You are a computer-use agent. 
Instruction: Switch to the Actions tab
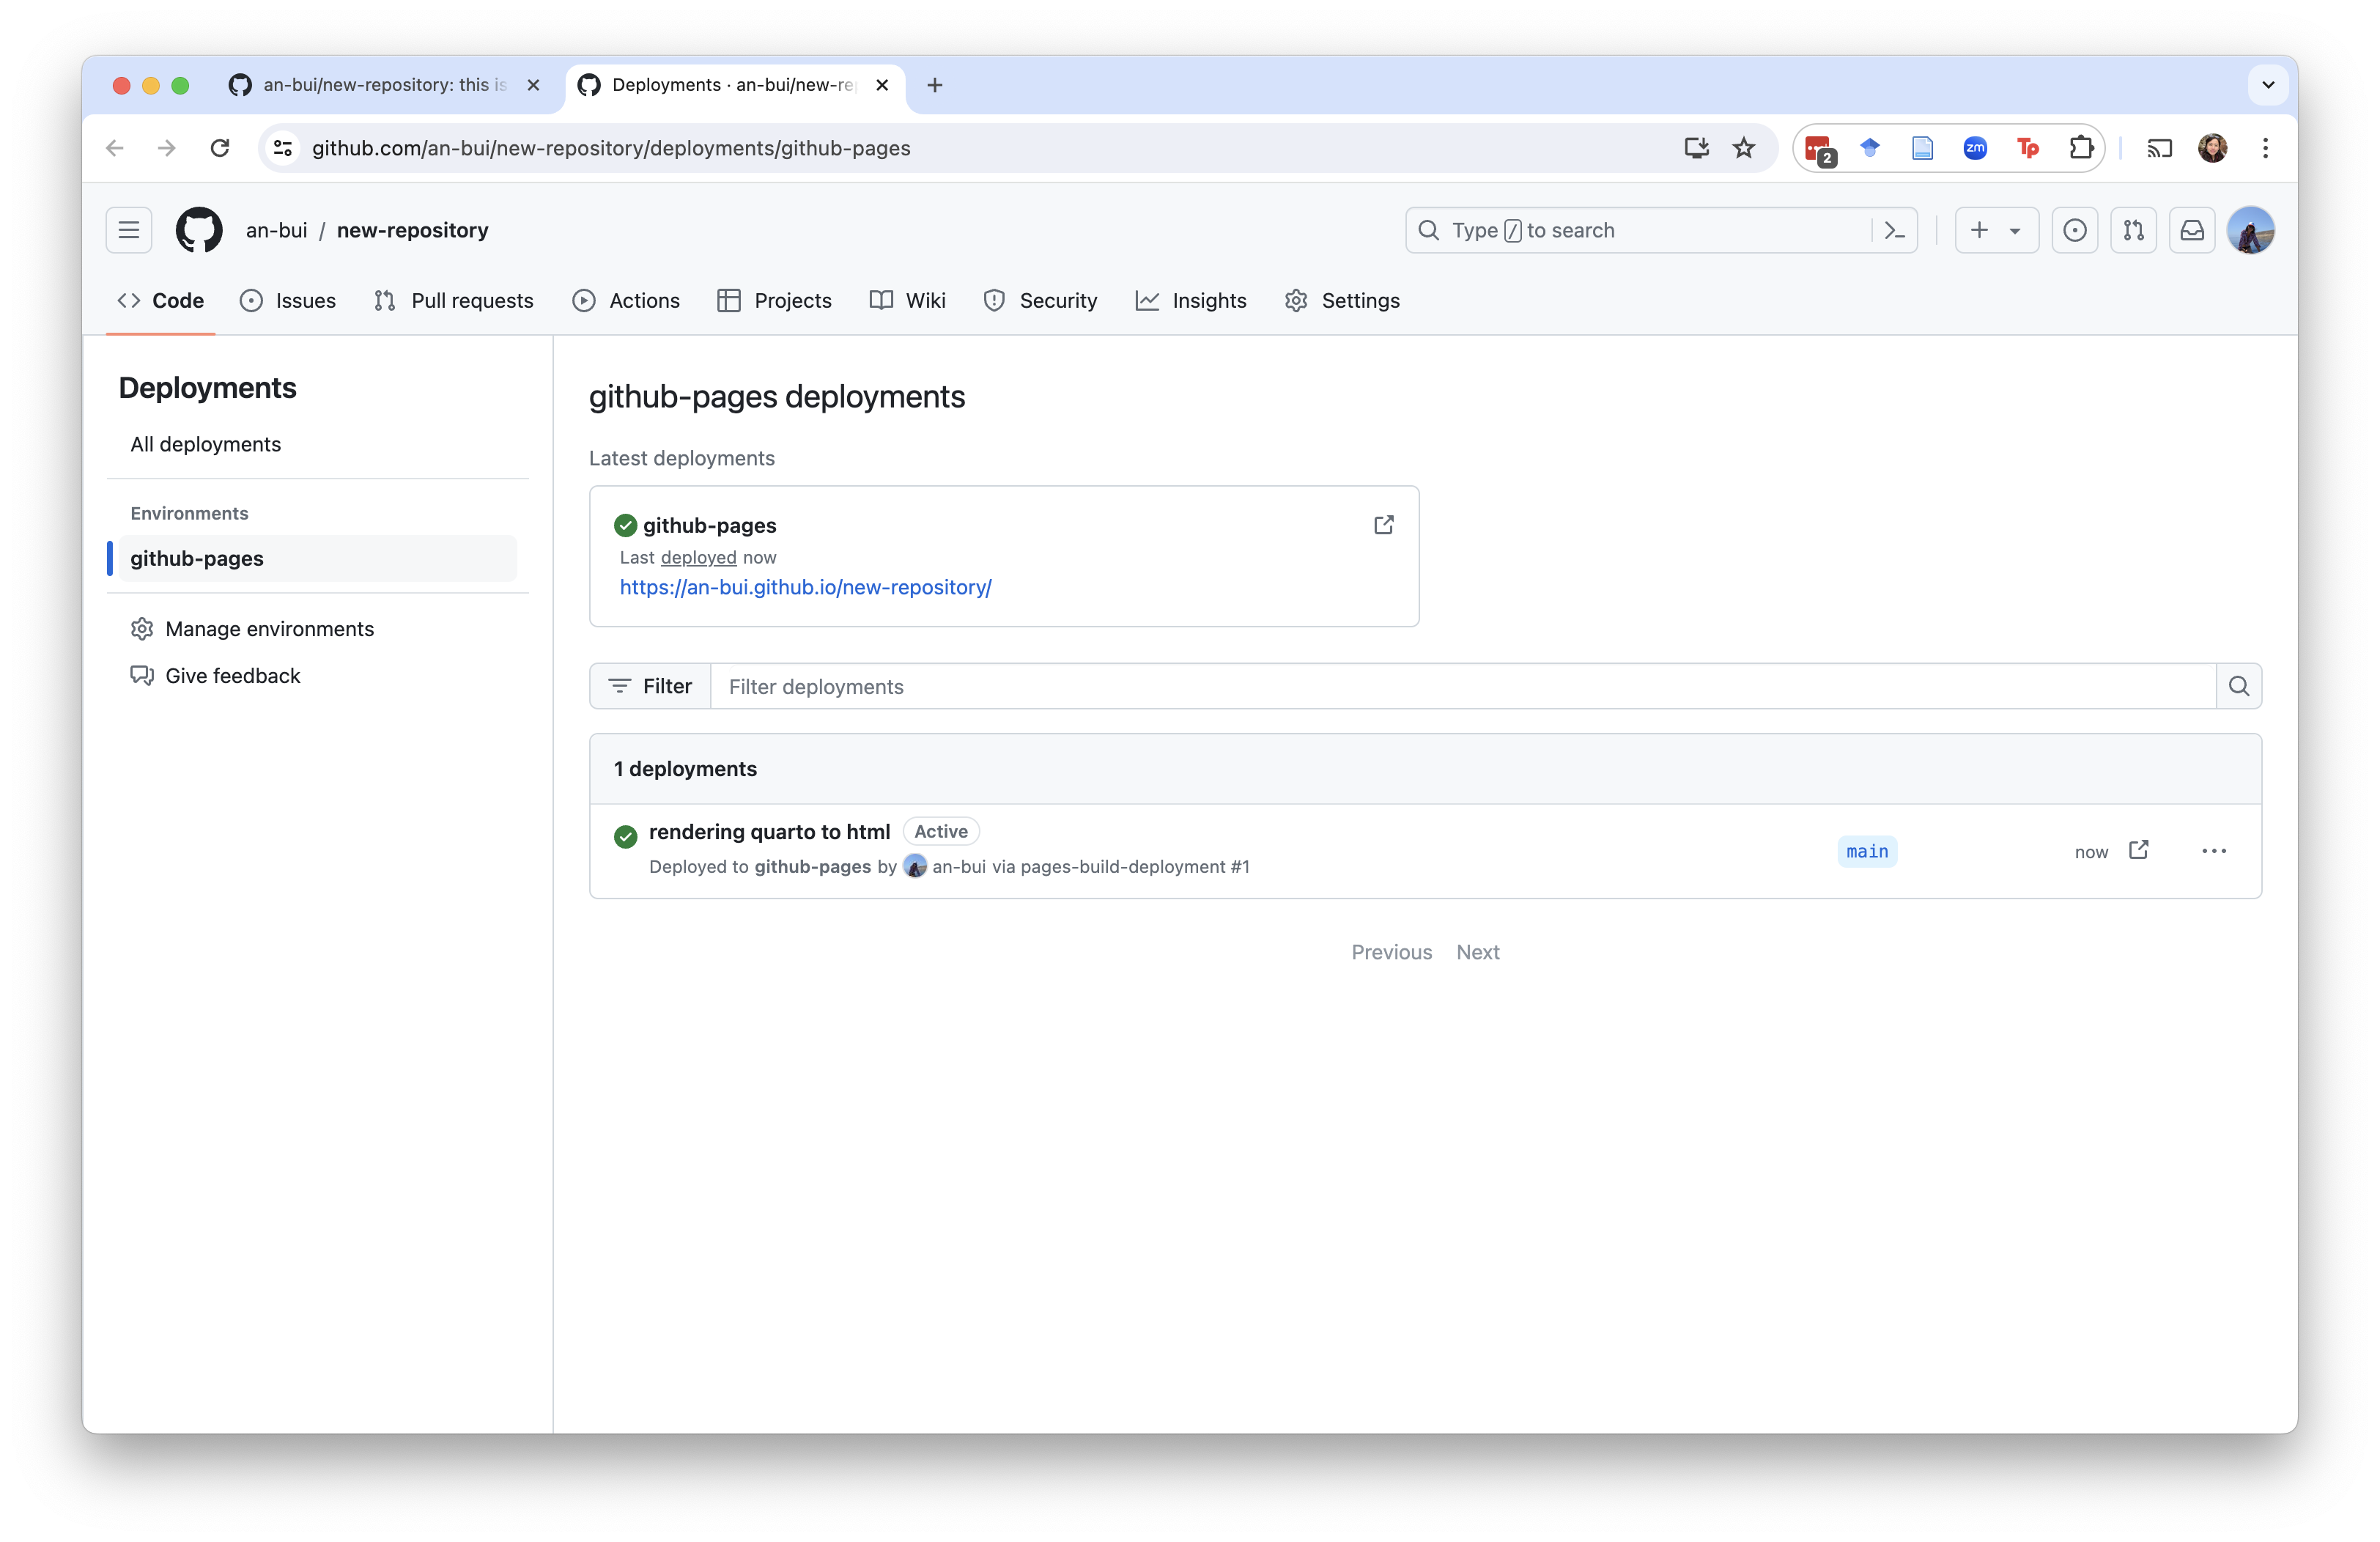626,301
